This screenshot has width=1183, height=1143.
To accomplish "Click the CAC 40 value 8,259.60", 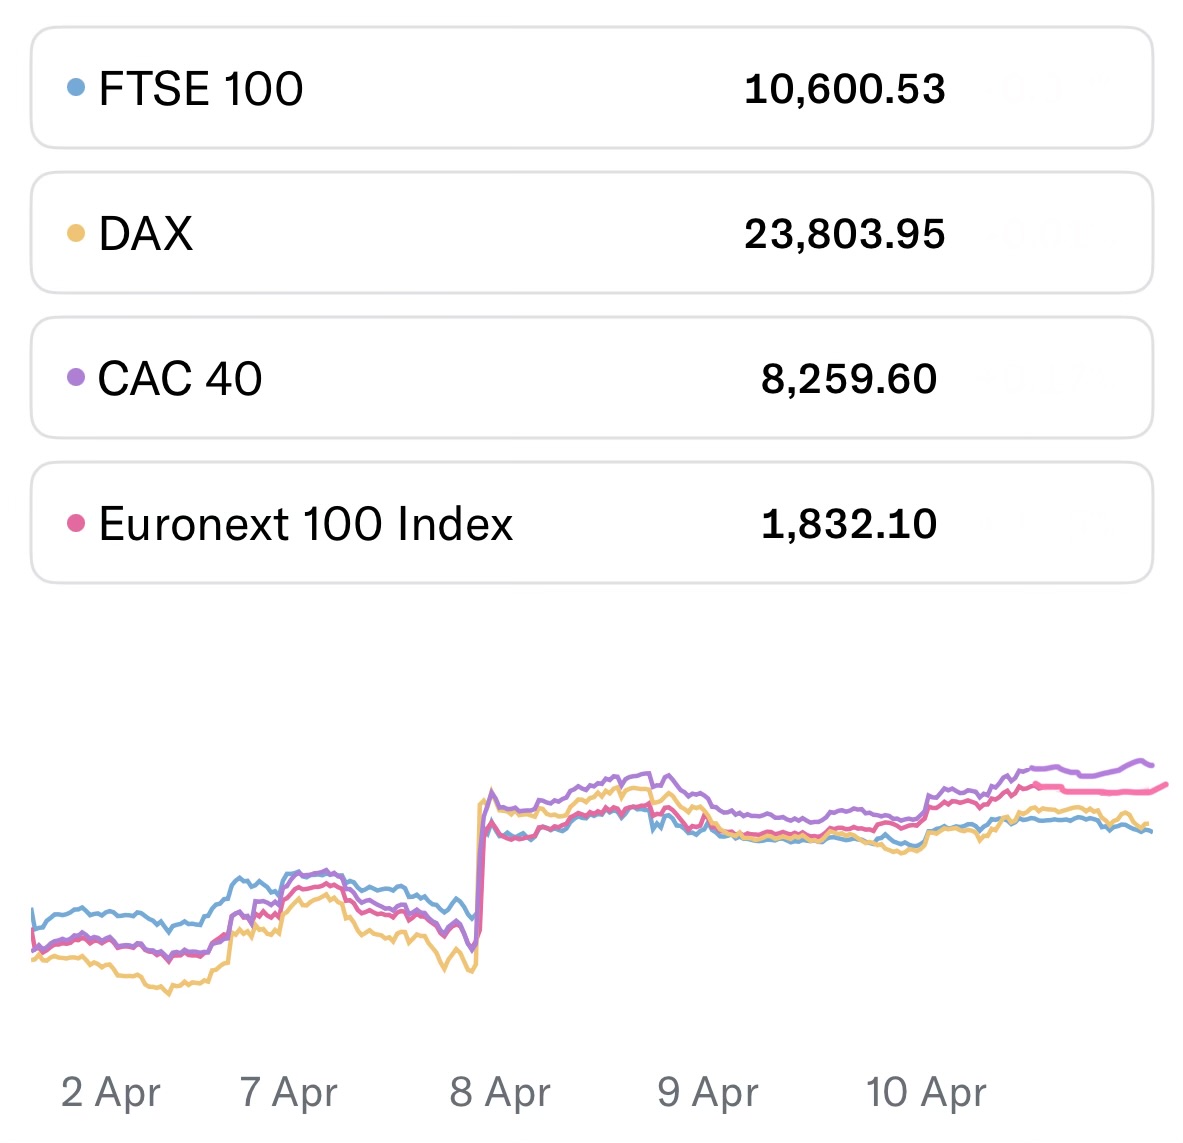I will pyautogui.click(x=848, y=379).
